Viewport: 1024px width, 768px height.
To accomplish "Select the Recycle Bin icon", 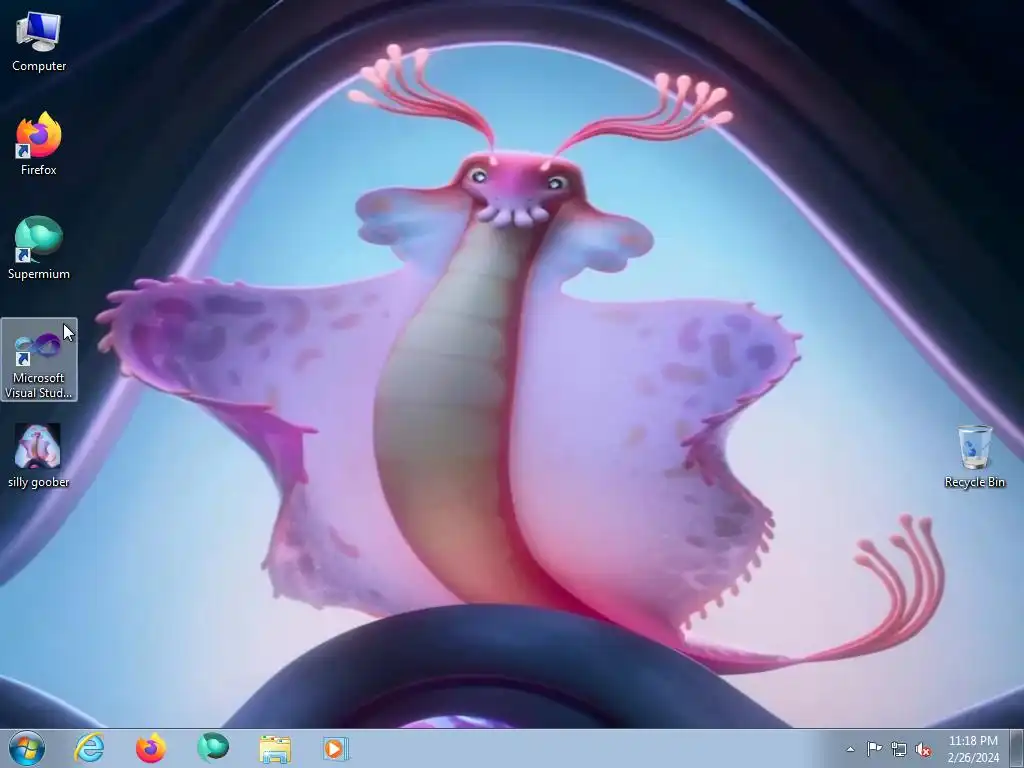I will [974, 456].
